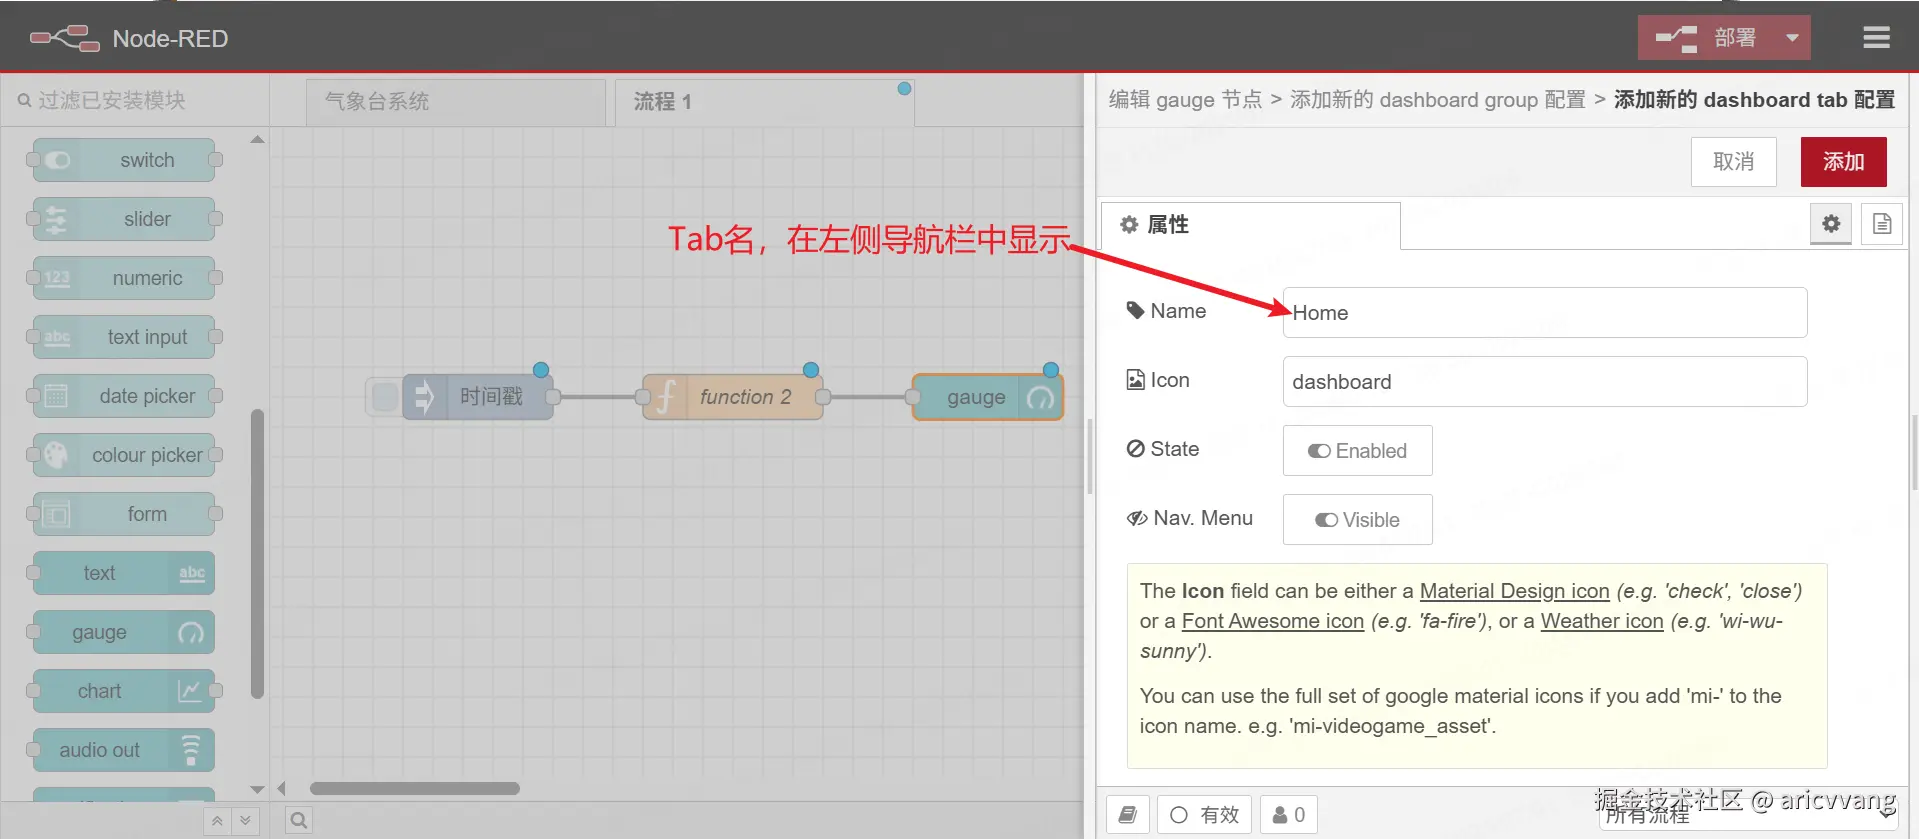Focus the palette filter search box
The height and width of the screenshot is (839, 1919).
click(x=135, y=100)
